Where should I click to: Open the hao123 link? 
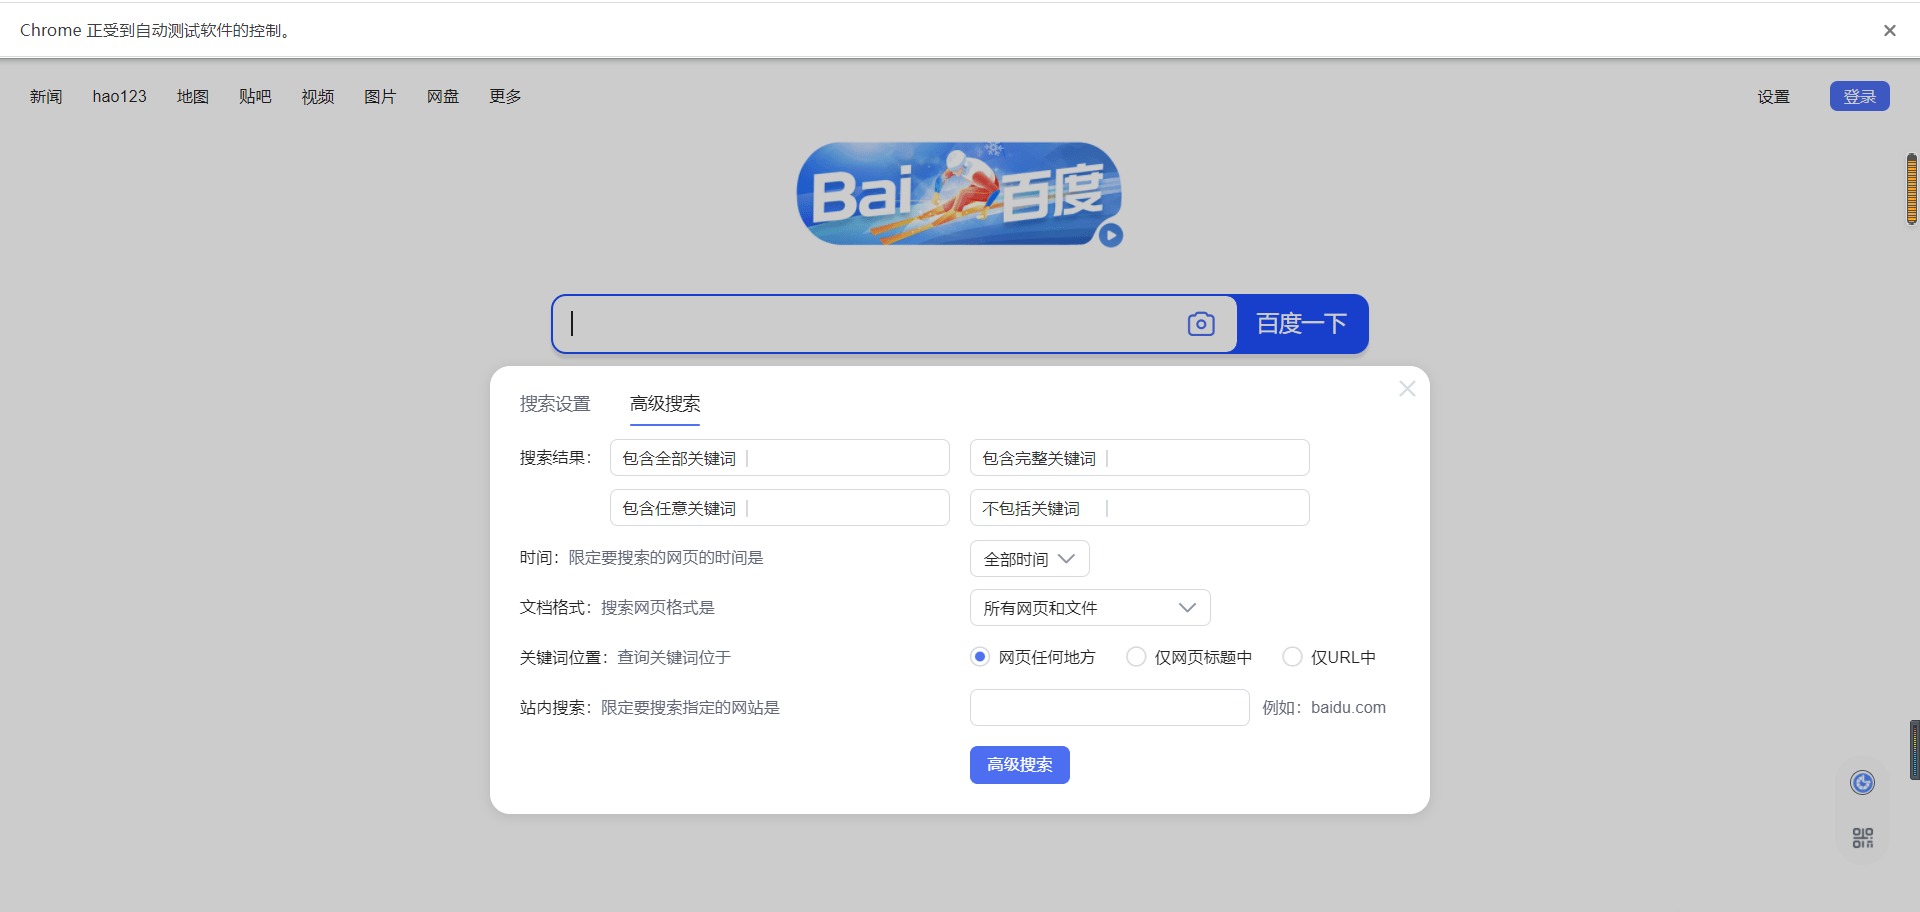pyautogui.click(x=120, y=97)
